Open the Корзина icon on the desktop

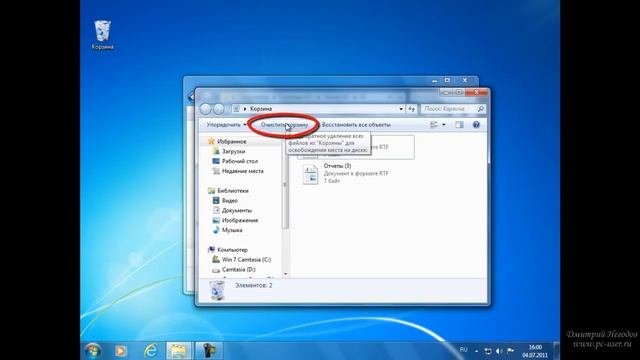102,35
